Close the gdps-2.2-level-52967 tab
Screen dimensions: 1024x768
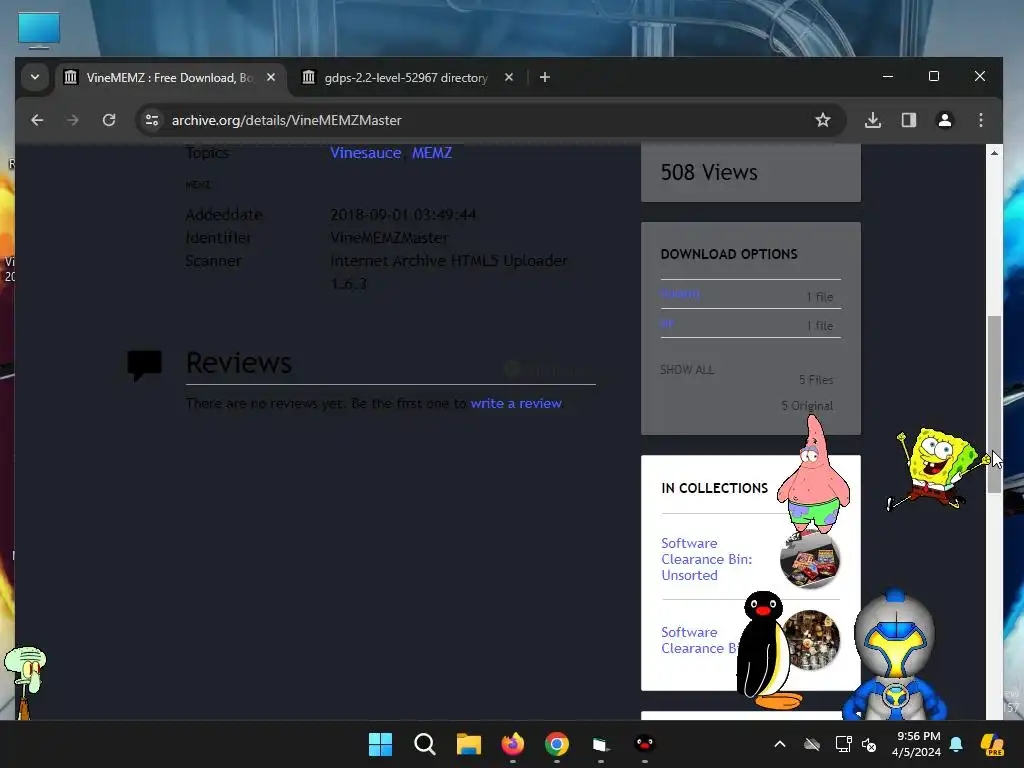509,77
